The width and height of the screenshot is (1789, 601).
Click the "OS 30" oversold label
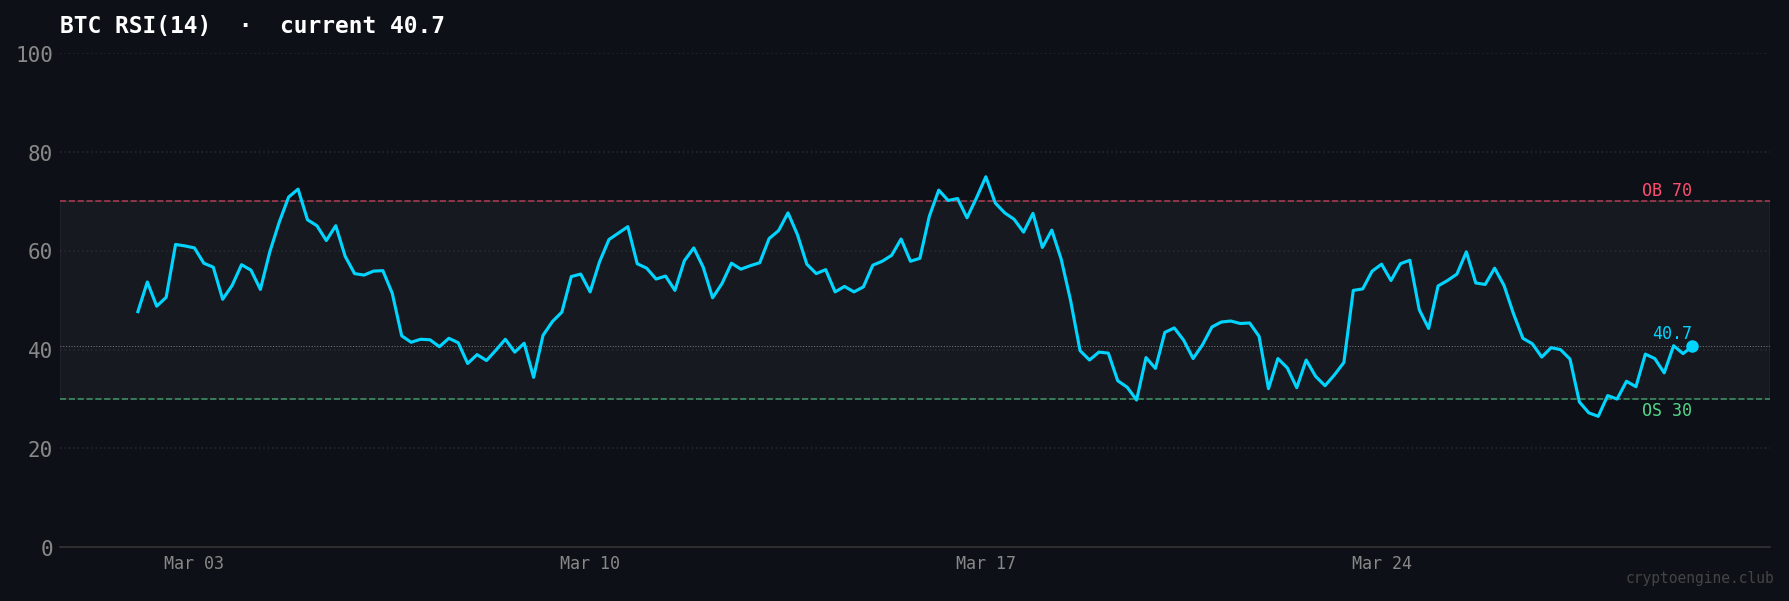click(1666, 410)
